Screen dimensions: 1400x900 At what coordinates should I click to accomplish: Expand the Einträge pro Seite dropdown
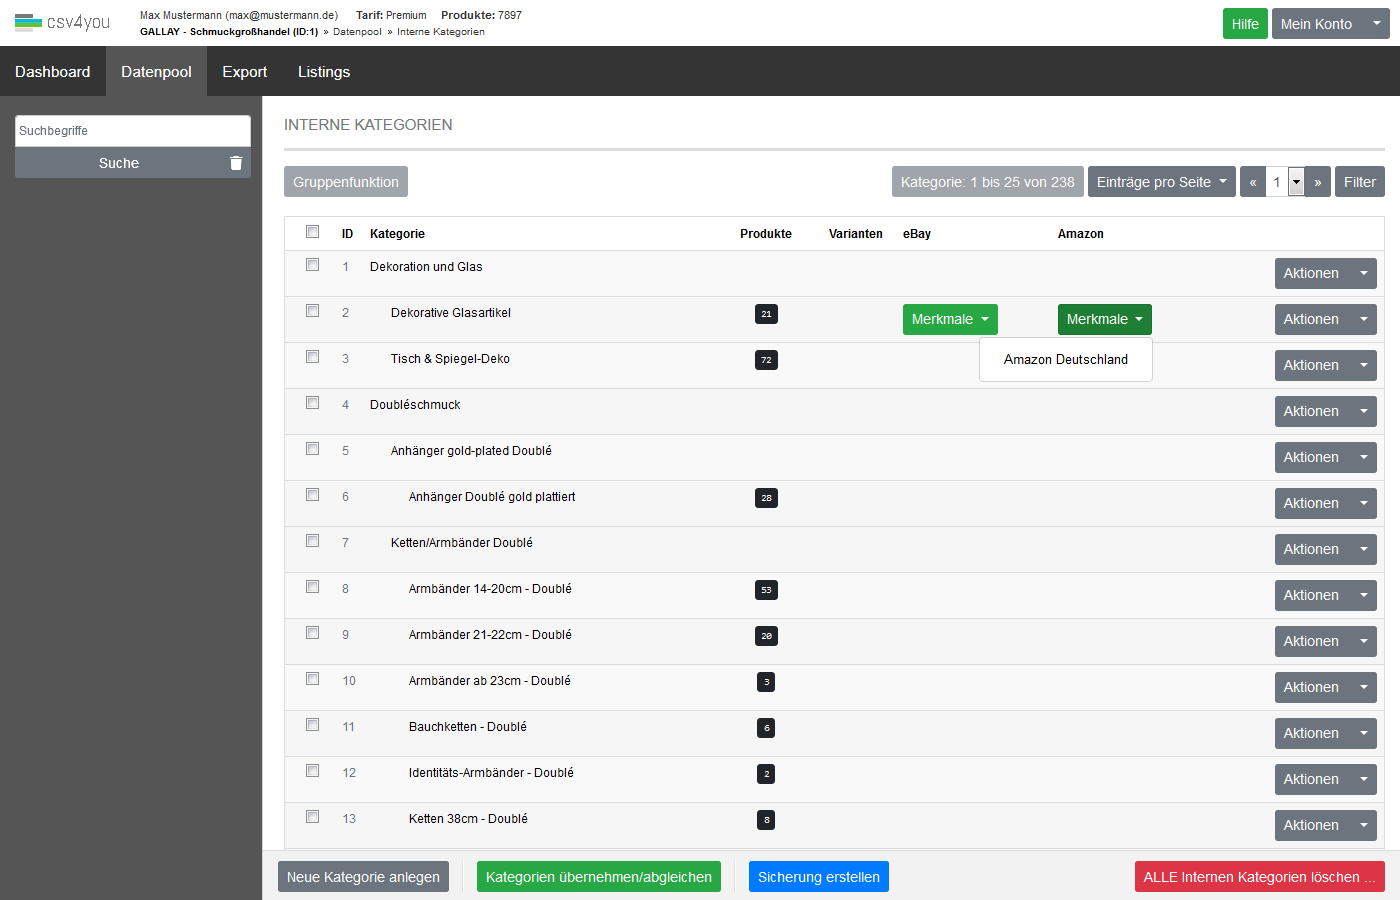pyautogui.click(x=1161, y=182)
